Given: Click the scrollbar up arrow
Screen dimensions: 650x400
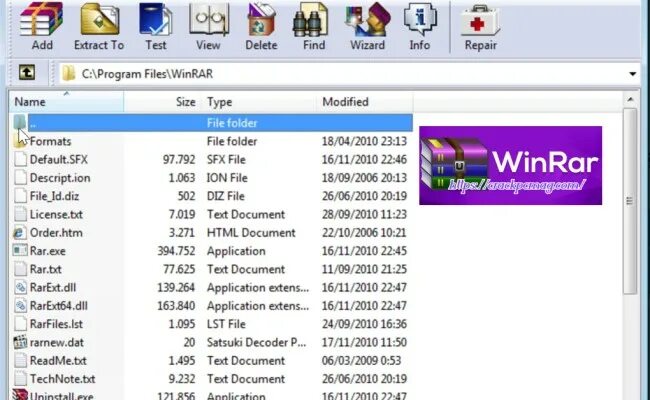Looking at the screenshot, I should pyautogui.click(x=630, y=99).
